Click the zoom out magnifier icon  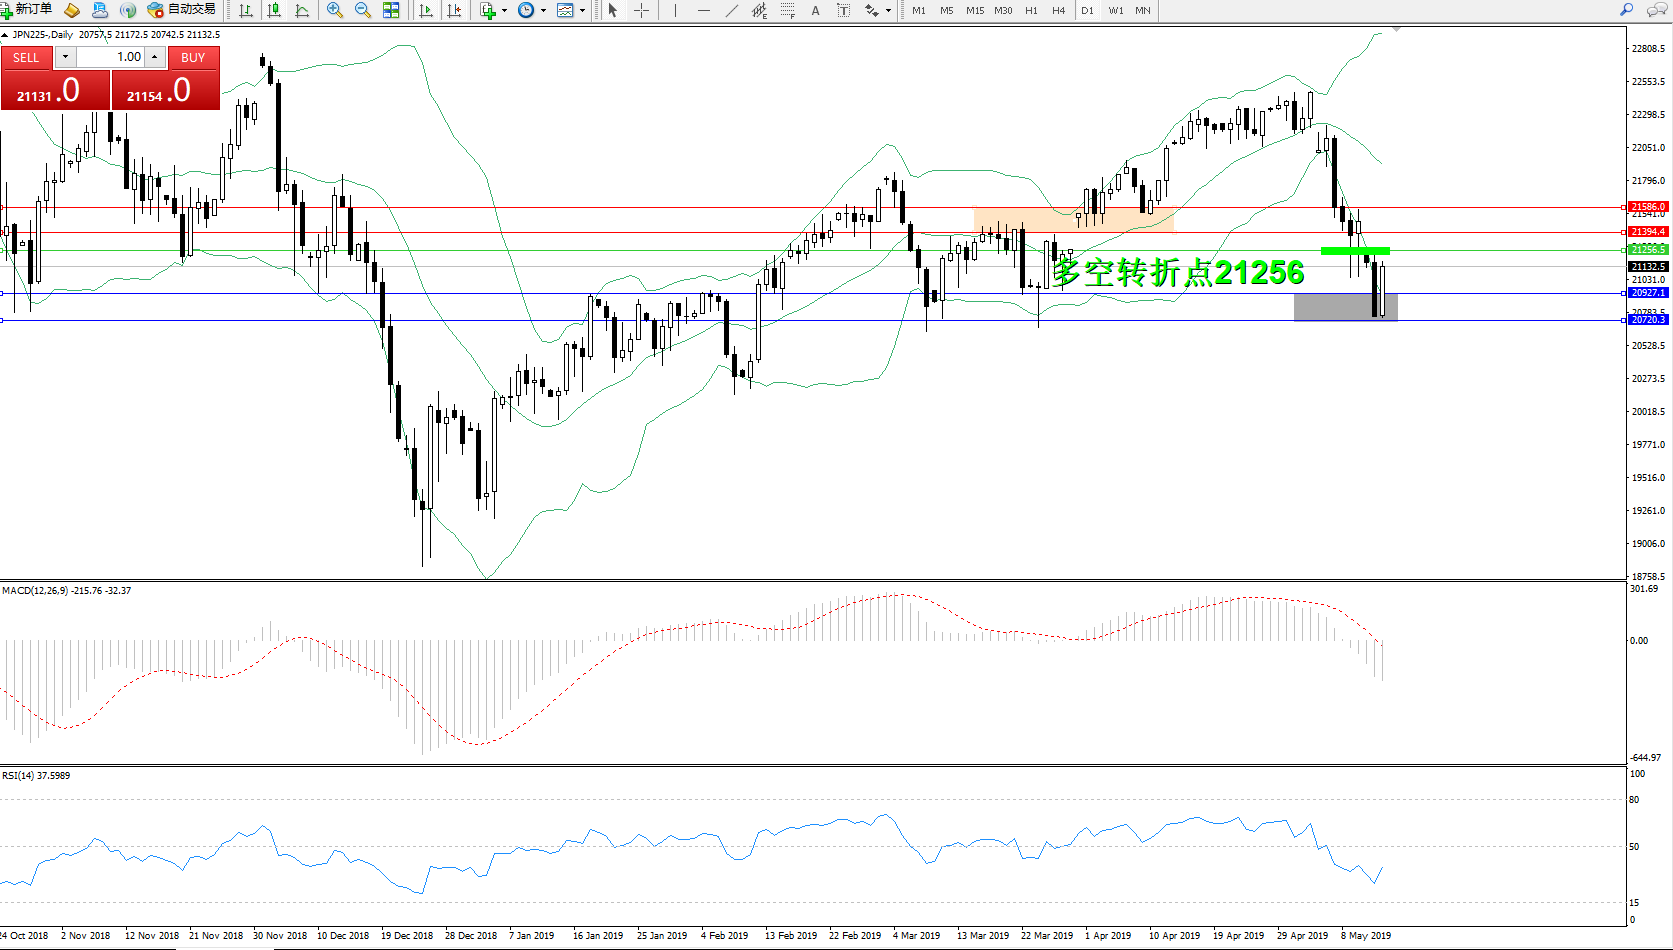click(x=363, y=10)
